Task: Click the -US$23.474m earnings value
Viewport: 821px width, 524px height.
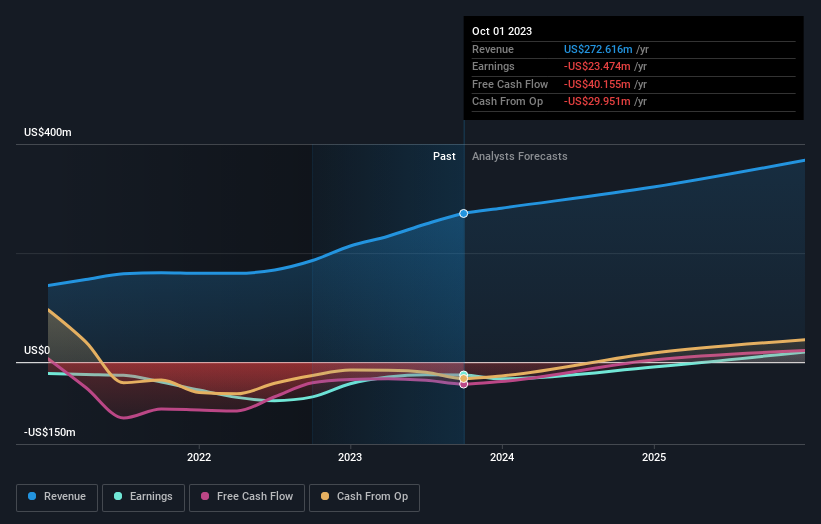Action: pyautogui.click(x=597, y=66)
